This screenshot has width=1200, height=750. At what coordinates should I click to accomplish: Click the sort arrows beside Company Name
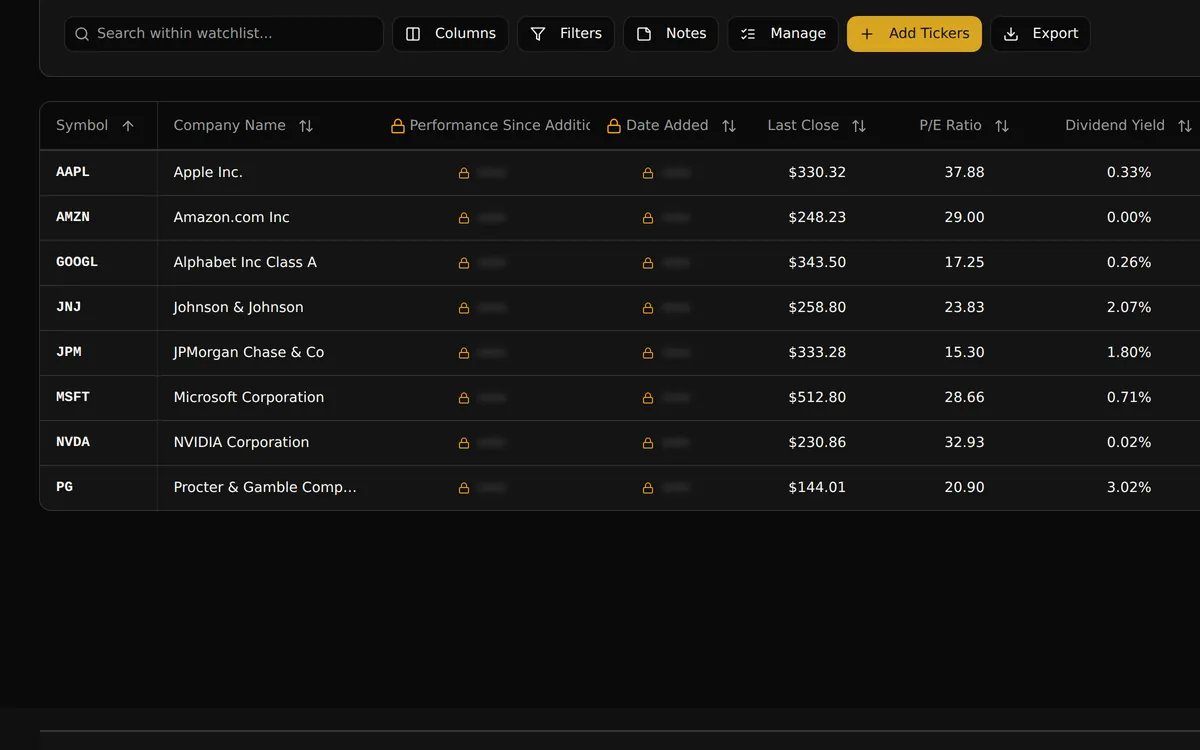click(306, 126)
